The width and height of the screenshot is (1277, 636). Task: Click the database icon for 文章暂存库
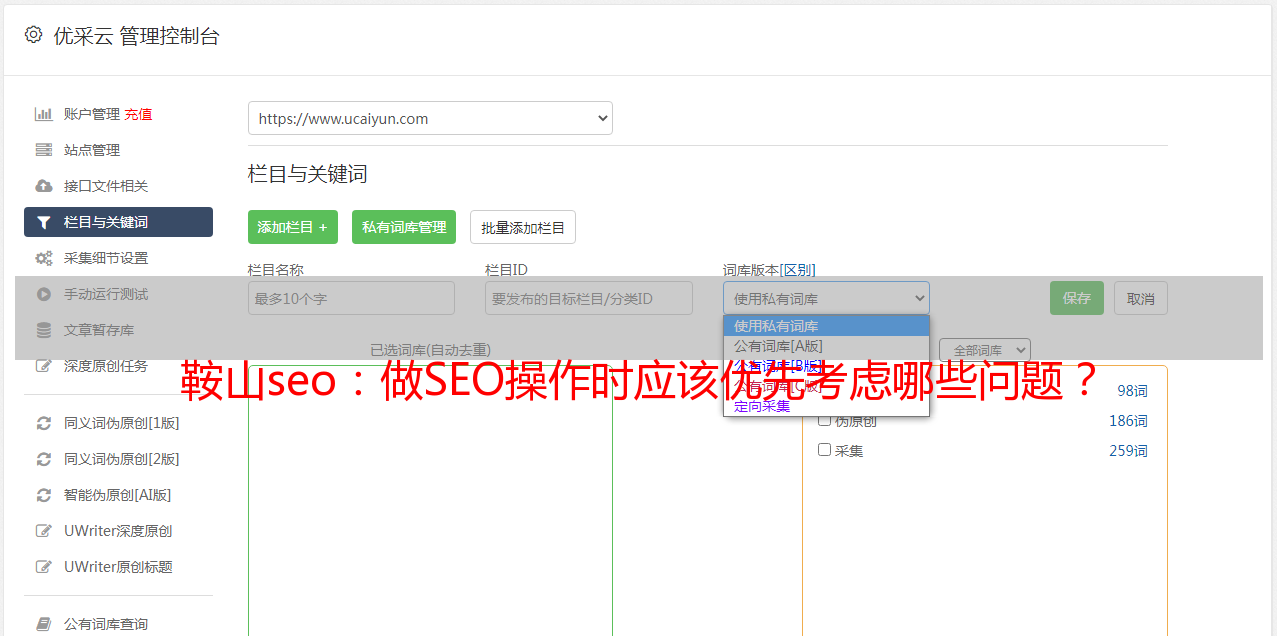pos(44,330)
